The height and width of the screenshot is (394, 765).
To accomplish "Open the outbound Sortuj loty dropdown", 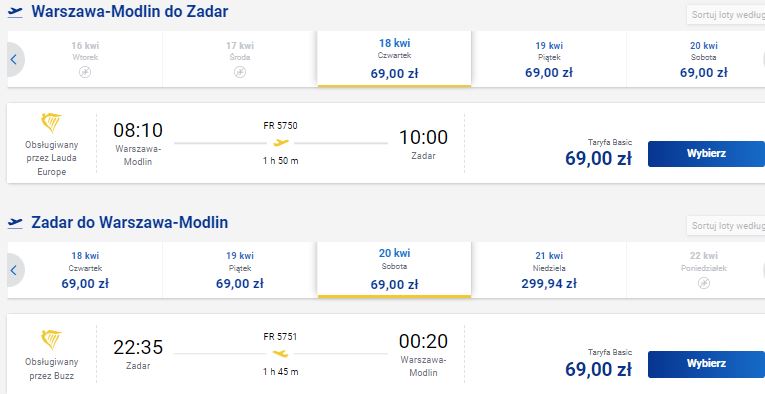I will 725,15.
